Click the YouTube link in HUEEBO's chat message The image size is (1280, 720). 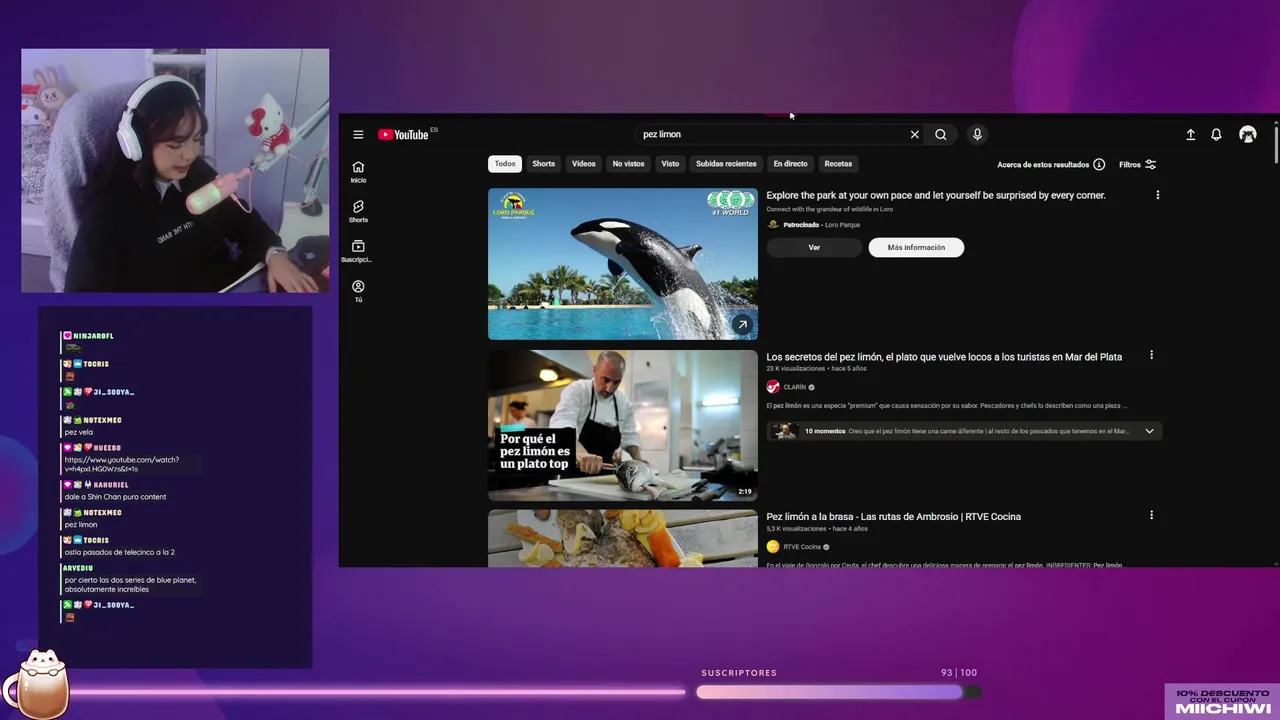click(x=122, y=464)
